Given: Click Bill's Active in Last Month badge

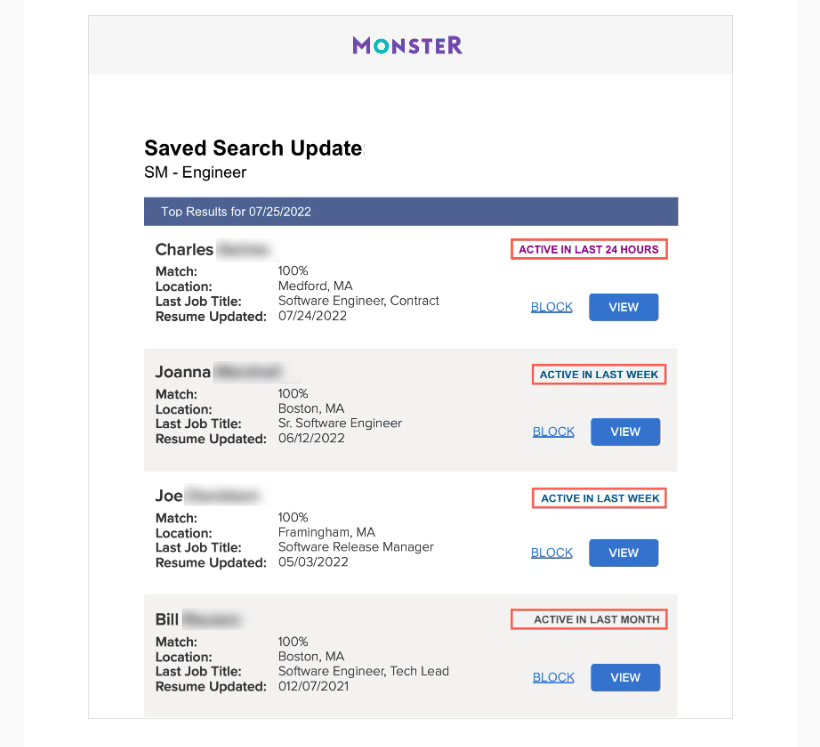Looking at the screenshot, I should [x=589, y=620].
